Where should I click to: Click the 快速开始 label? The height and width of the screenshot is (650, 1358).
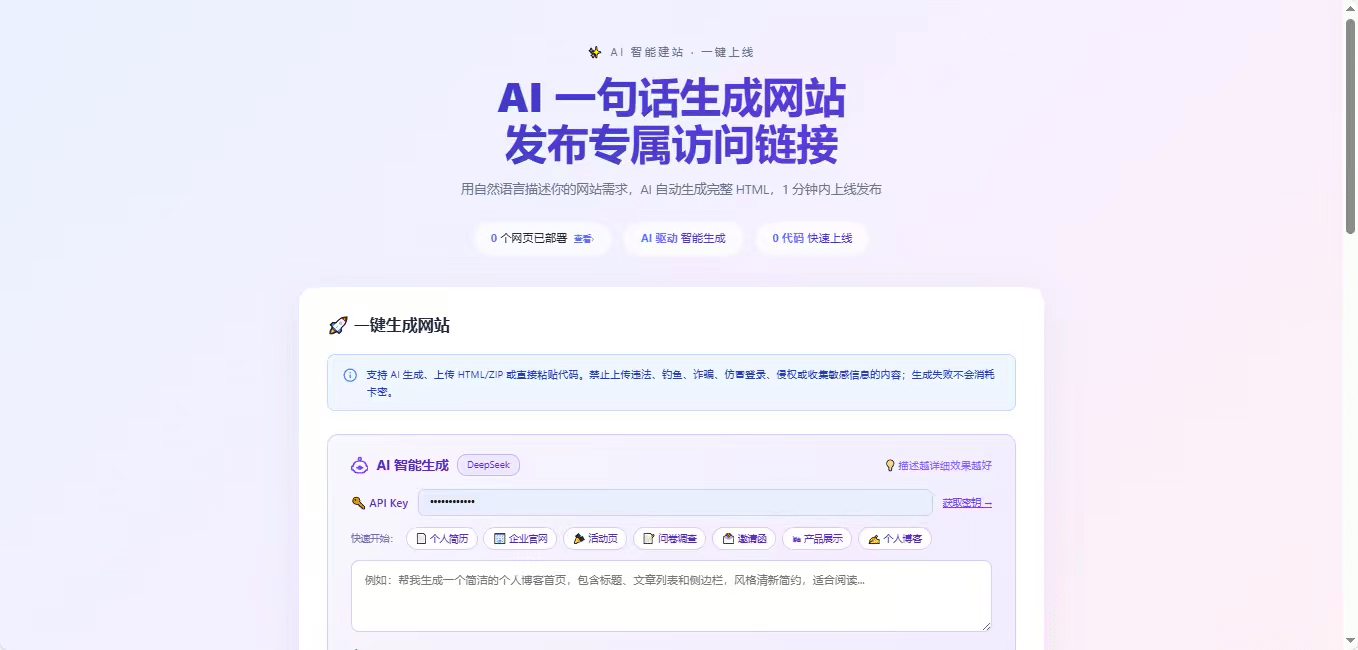(x=372, y=539)
